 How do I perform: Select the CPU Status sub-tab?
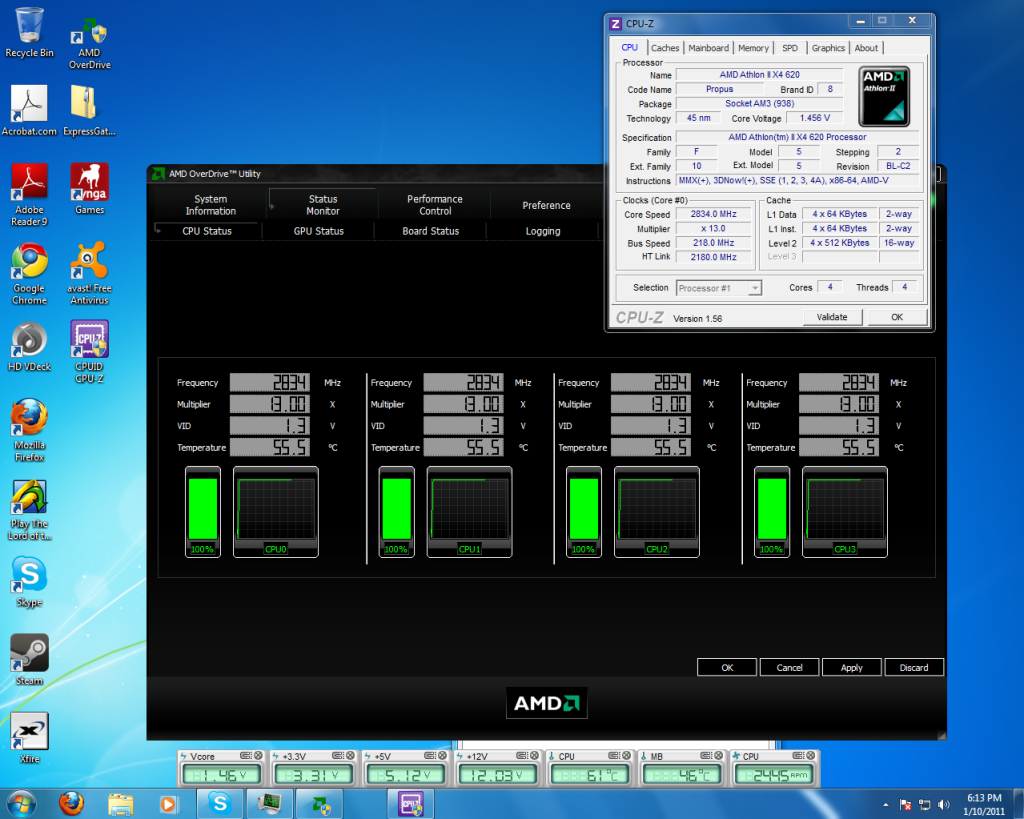pyautogui.click(x=207, y=231)
